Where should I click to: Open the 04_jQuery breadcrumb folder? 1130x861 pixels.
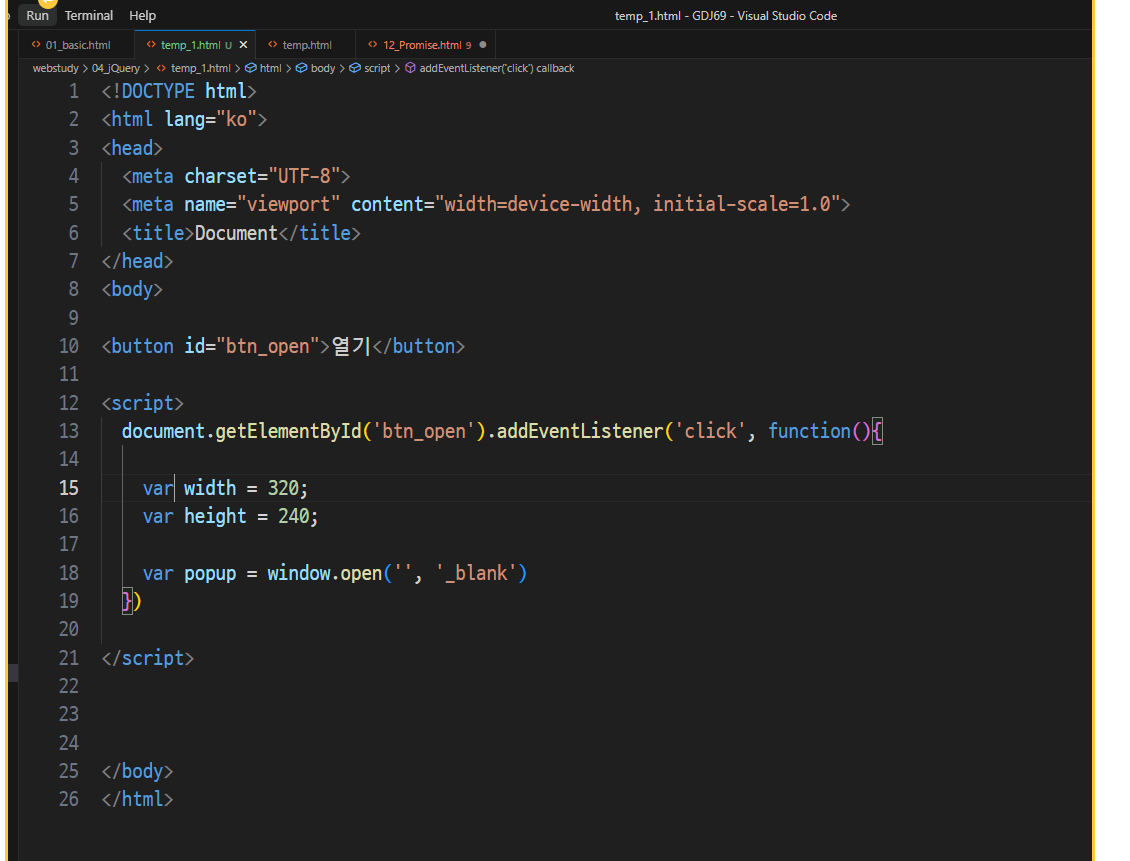point(116,68)
